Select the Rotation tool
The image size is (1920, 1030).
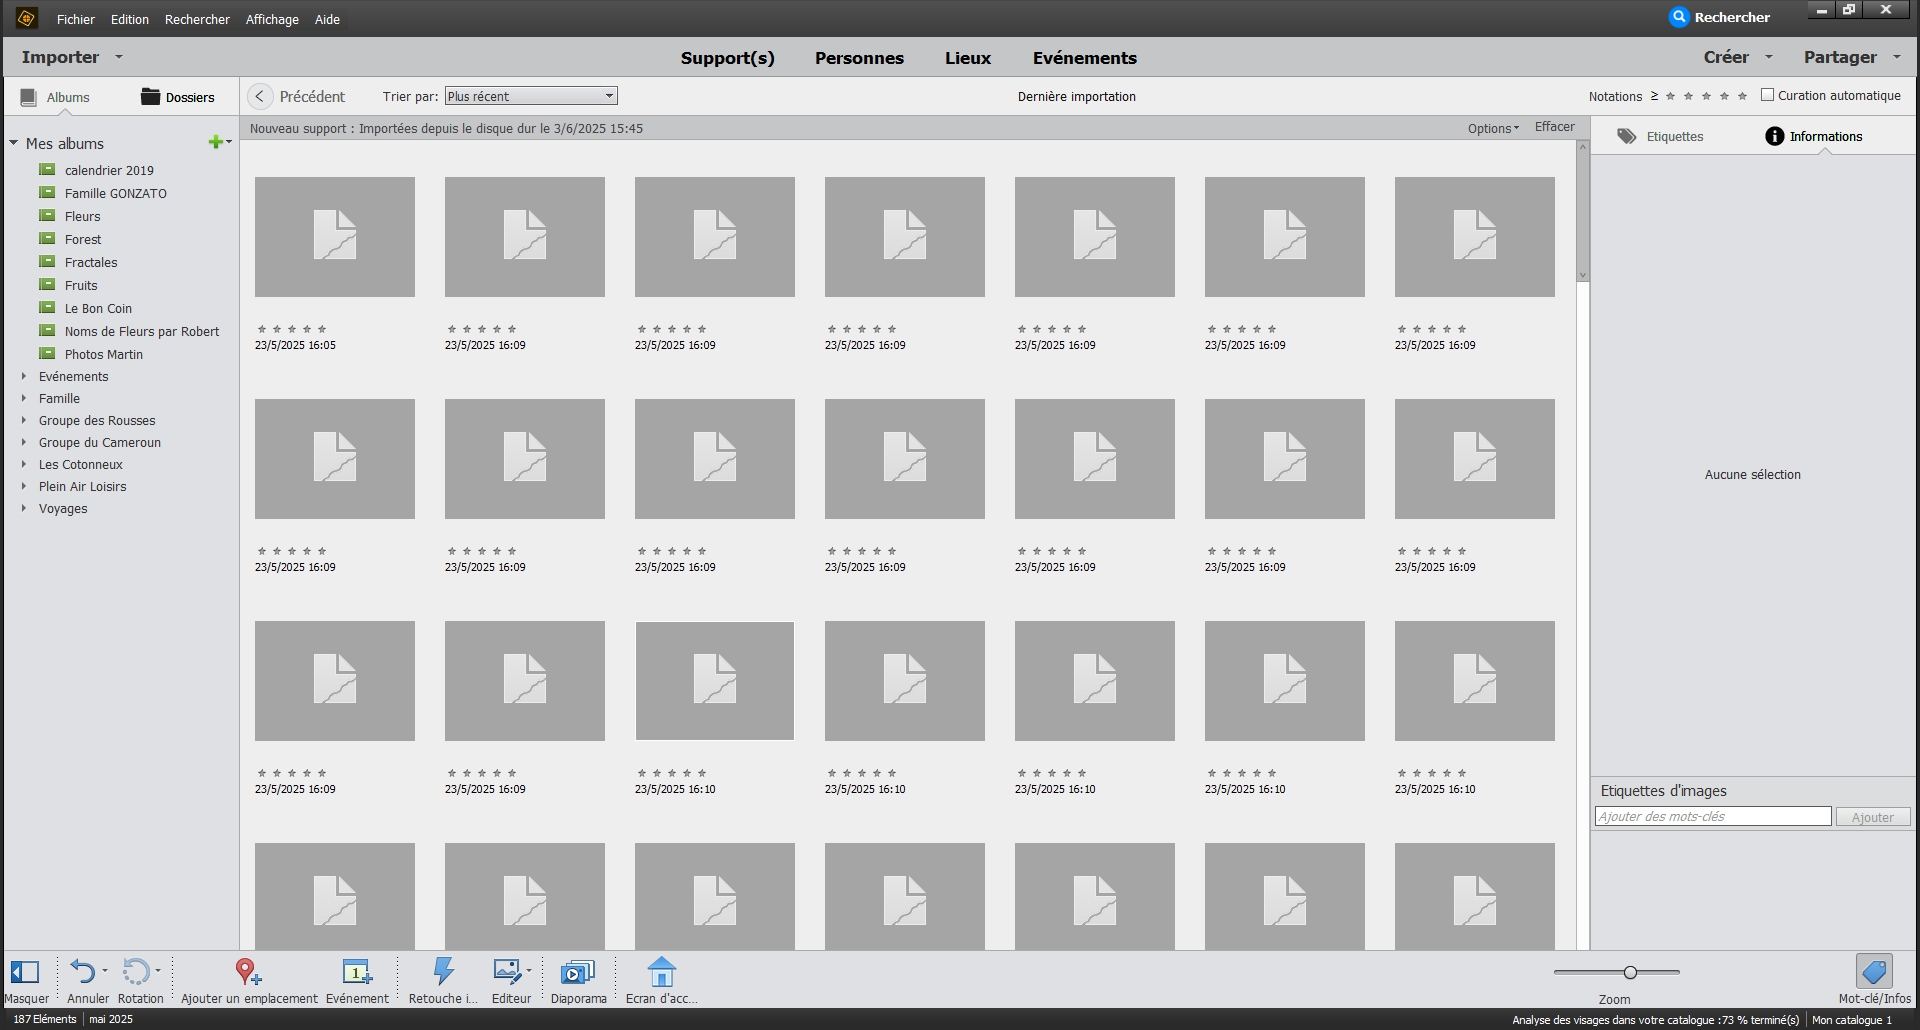[x=140, y=975]
